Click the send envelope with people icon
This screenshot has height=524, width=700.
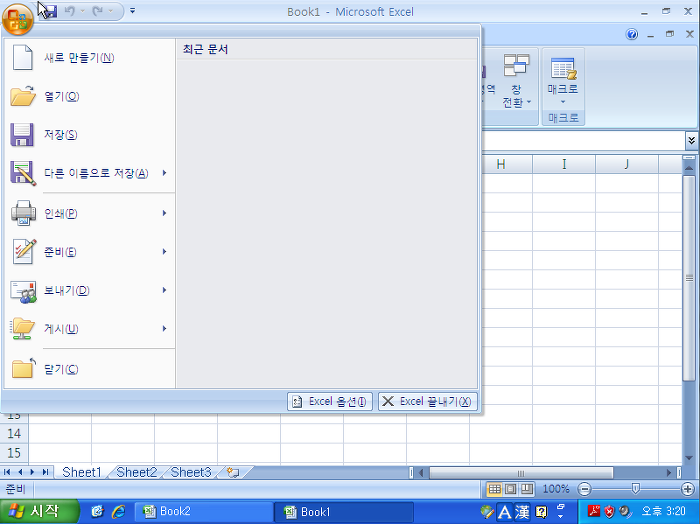coord(23,292)
